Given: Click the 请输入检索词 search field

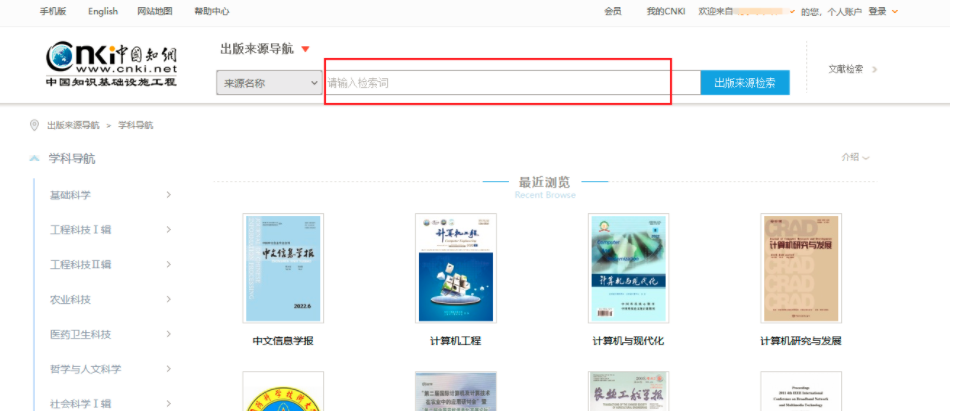Looking at the screenshot, I should (x=511, y=83).
